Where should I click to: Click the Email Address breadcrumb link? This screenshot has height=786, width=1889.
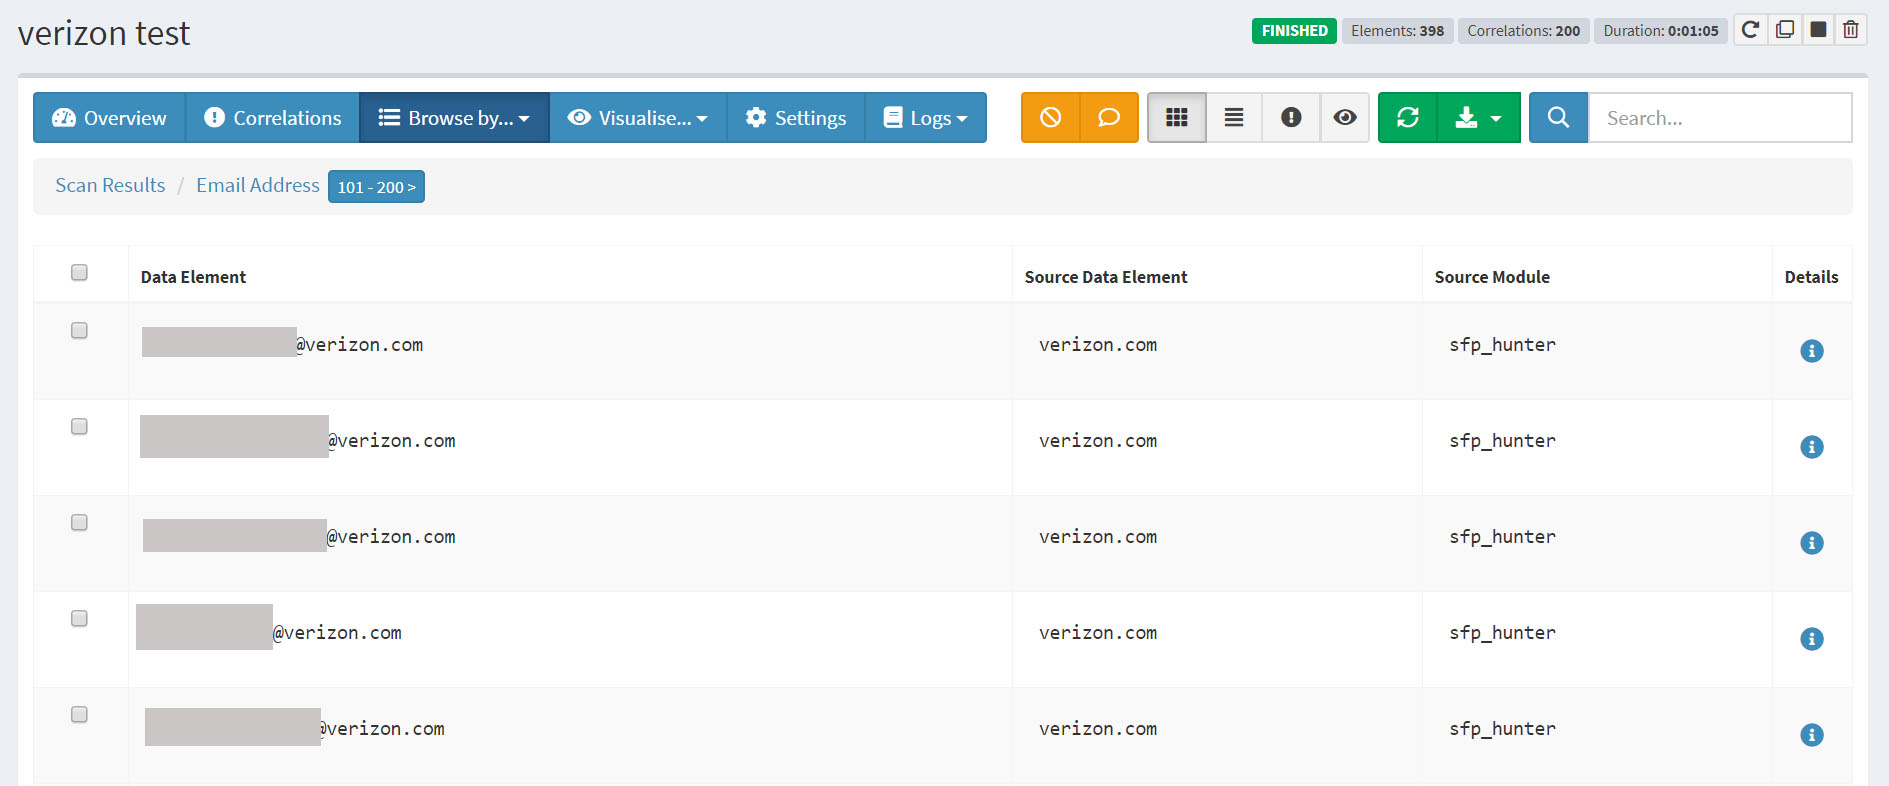click(x=258, y=185)
